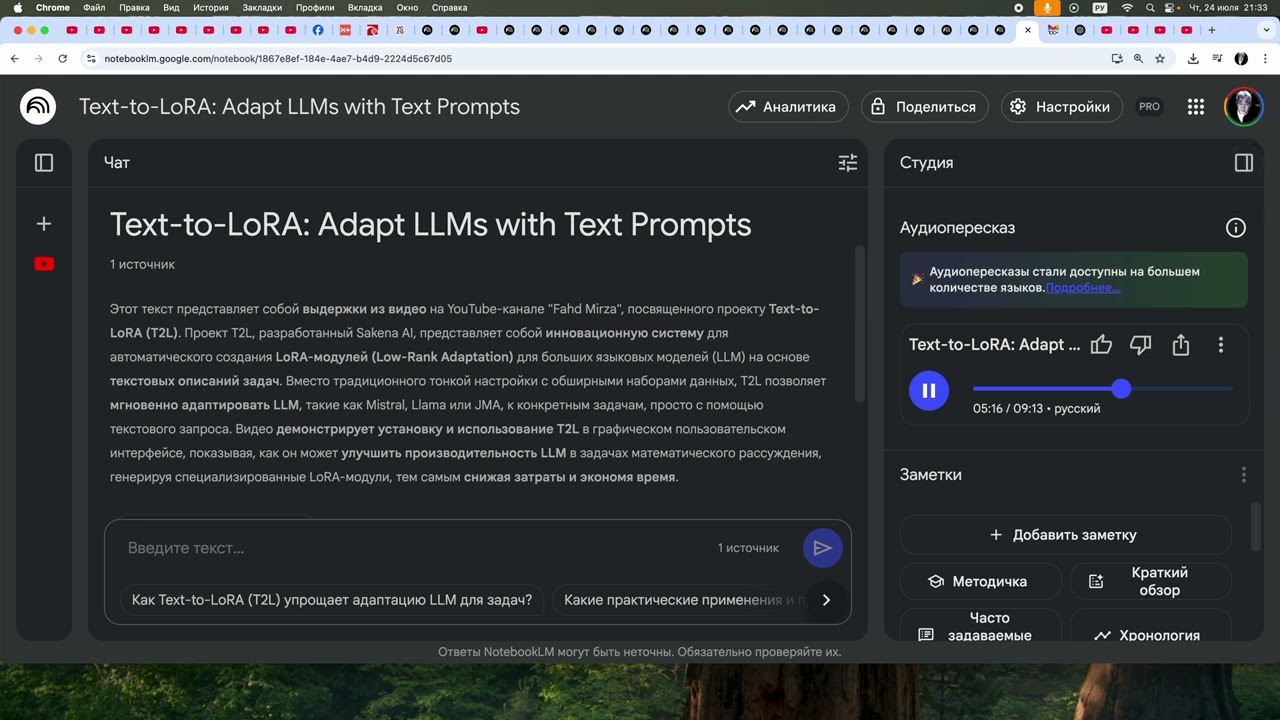Focus the Введите текст chat input
Image resolution: width=1280 pixels, height=720 pixels.
pyautogui.click(x=415, y=548)
